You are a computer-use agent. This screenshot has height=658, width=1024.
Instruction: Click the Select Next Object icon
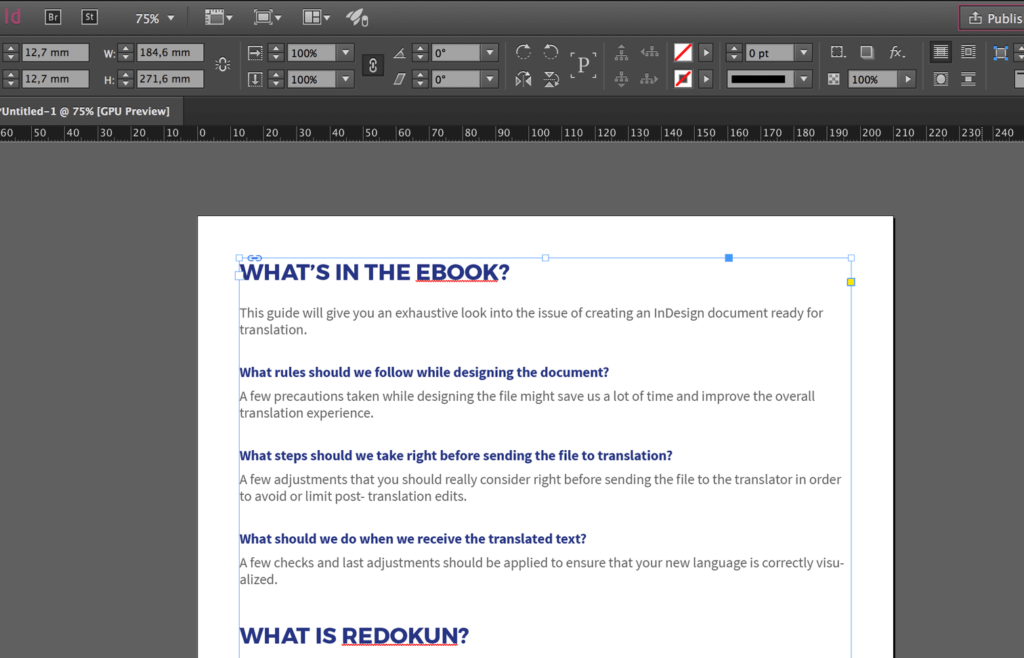[x=649, y=79]
